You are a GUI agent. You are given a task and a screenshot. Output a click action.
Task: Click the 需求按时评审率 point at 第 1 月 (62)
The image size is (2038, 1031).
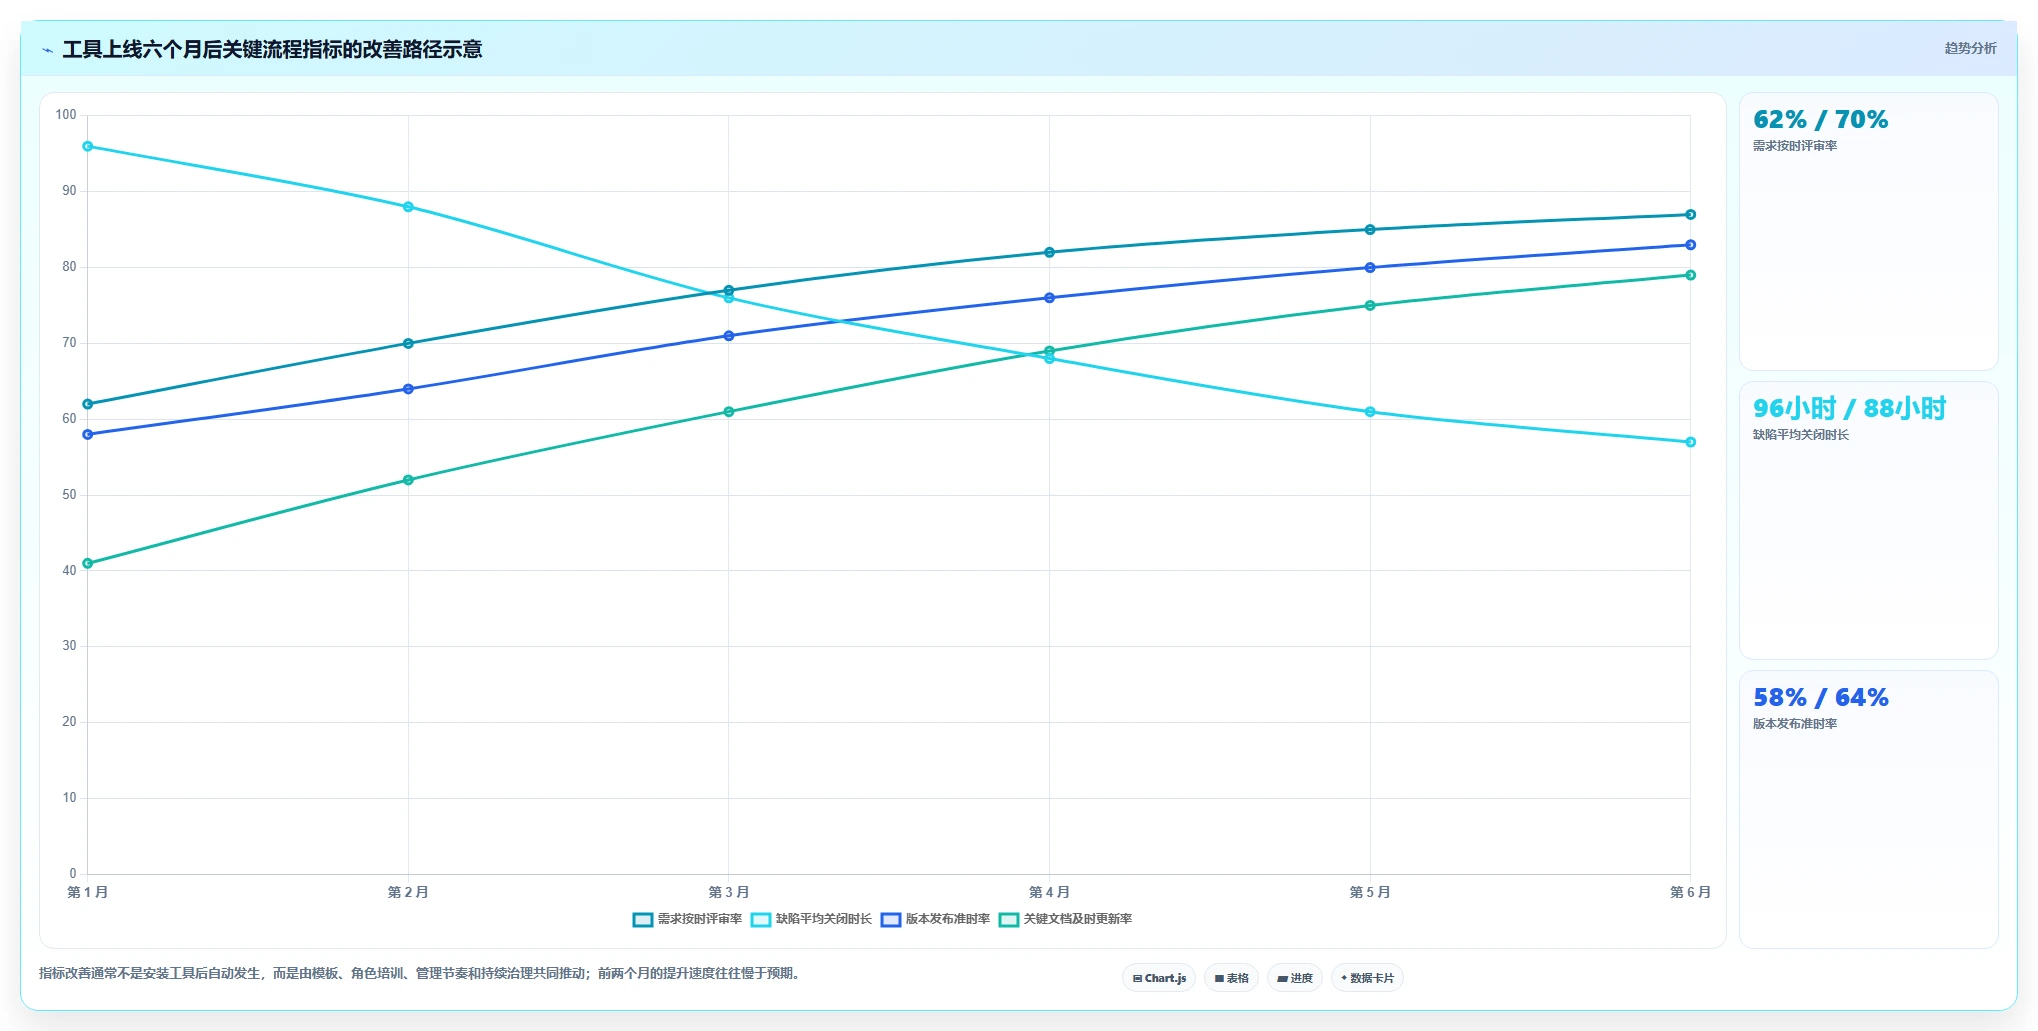pyautogui.click(x=88, y=404)
